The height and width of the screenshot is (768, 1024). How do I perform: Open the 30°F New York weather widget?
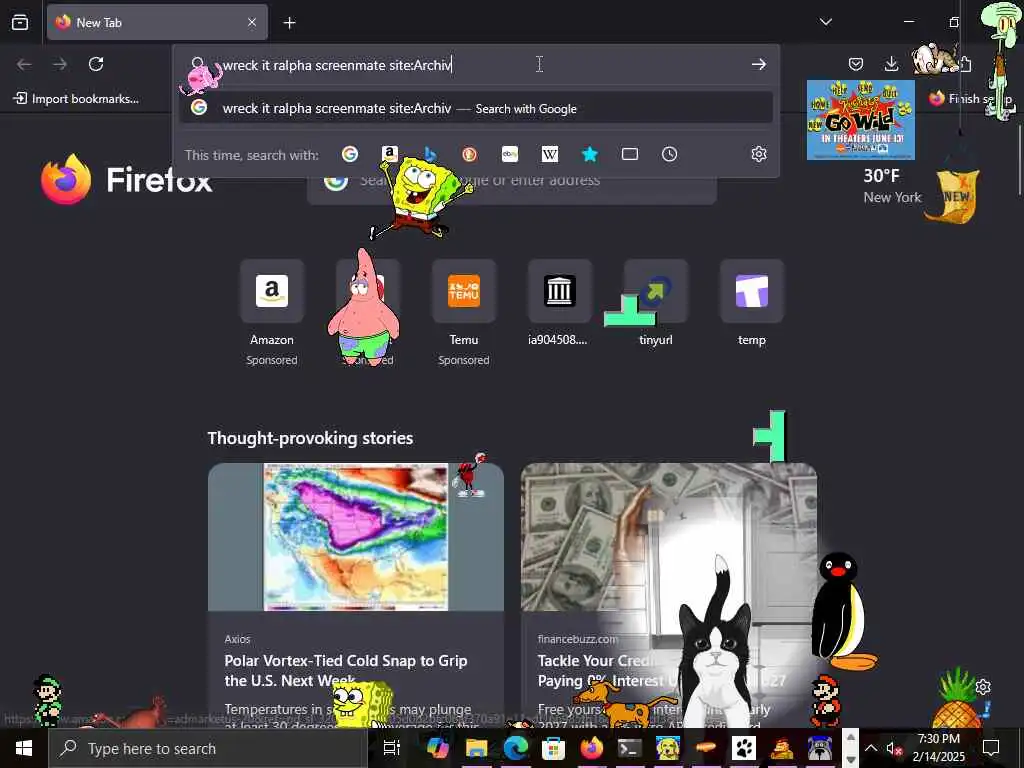point(892,186)
